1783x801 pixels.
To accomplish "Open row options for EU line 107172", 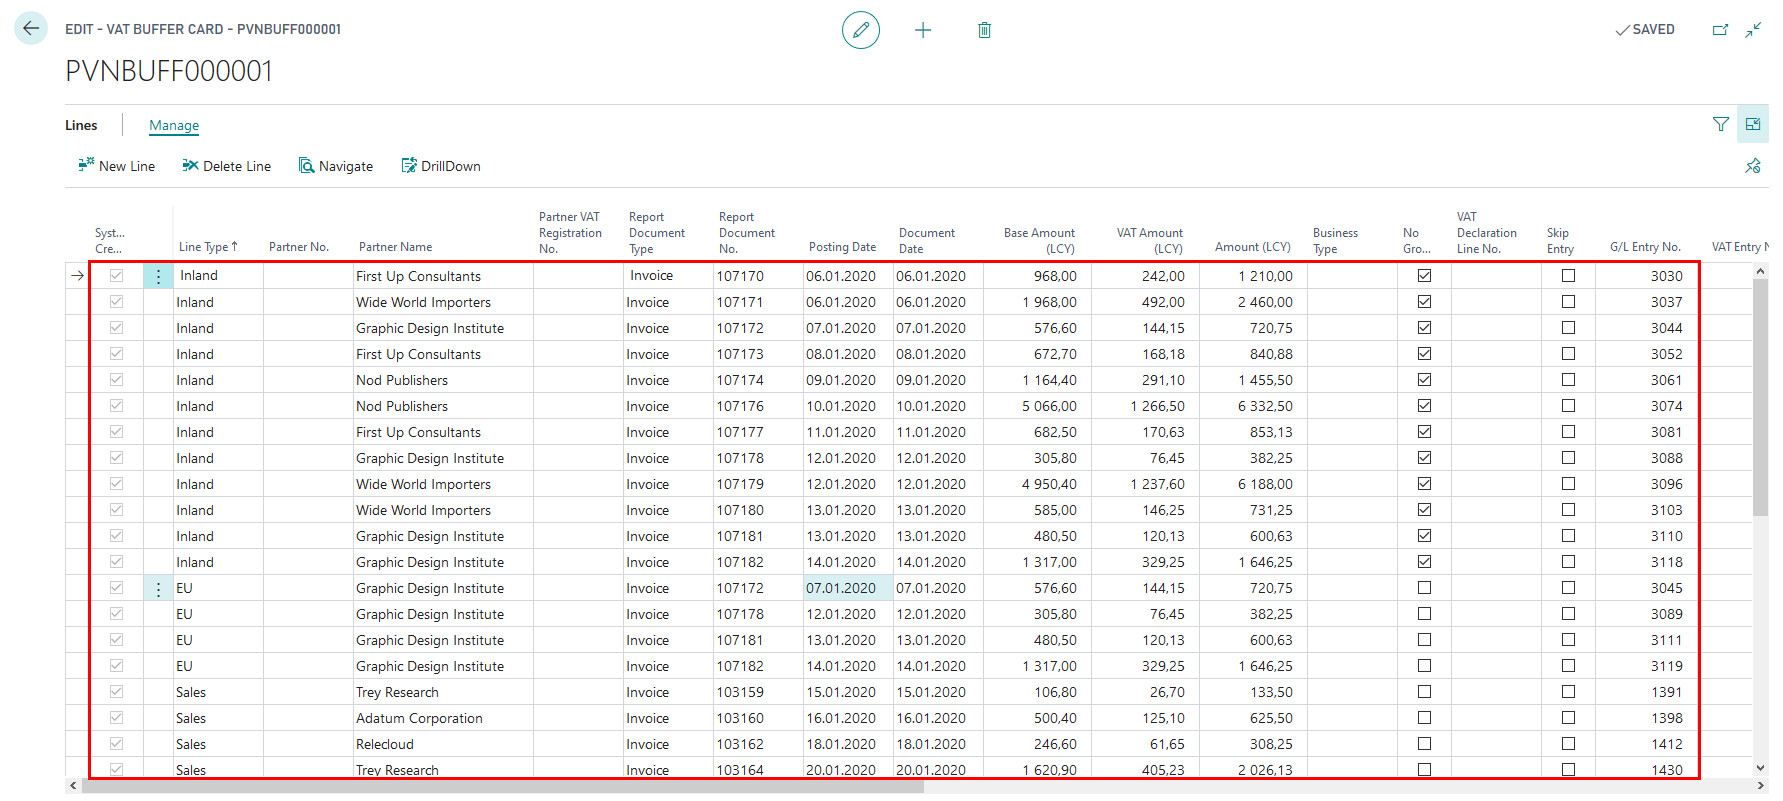I will (158, 589).
